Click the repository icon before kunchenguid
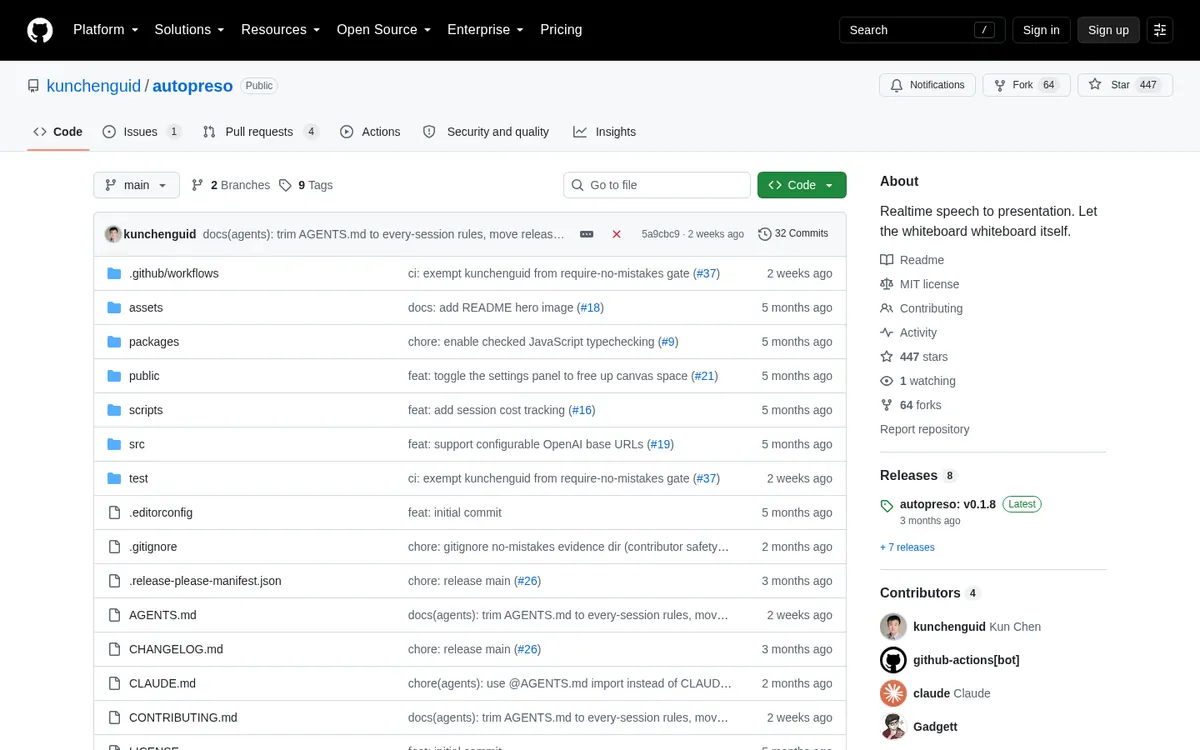 pos(34,86)
